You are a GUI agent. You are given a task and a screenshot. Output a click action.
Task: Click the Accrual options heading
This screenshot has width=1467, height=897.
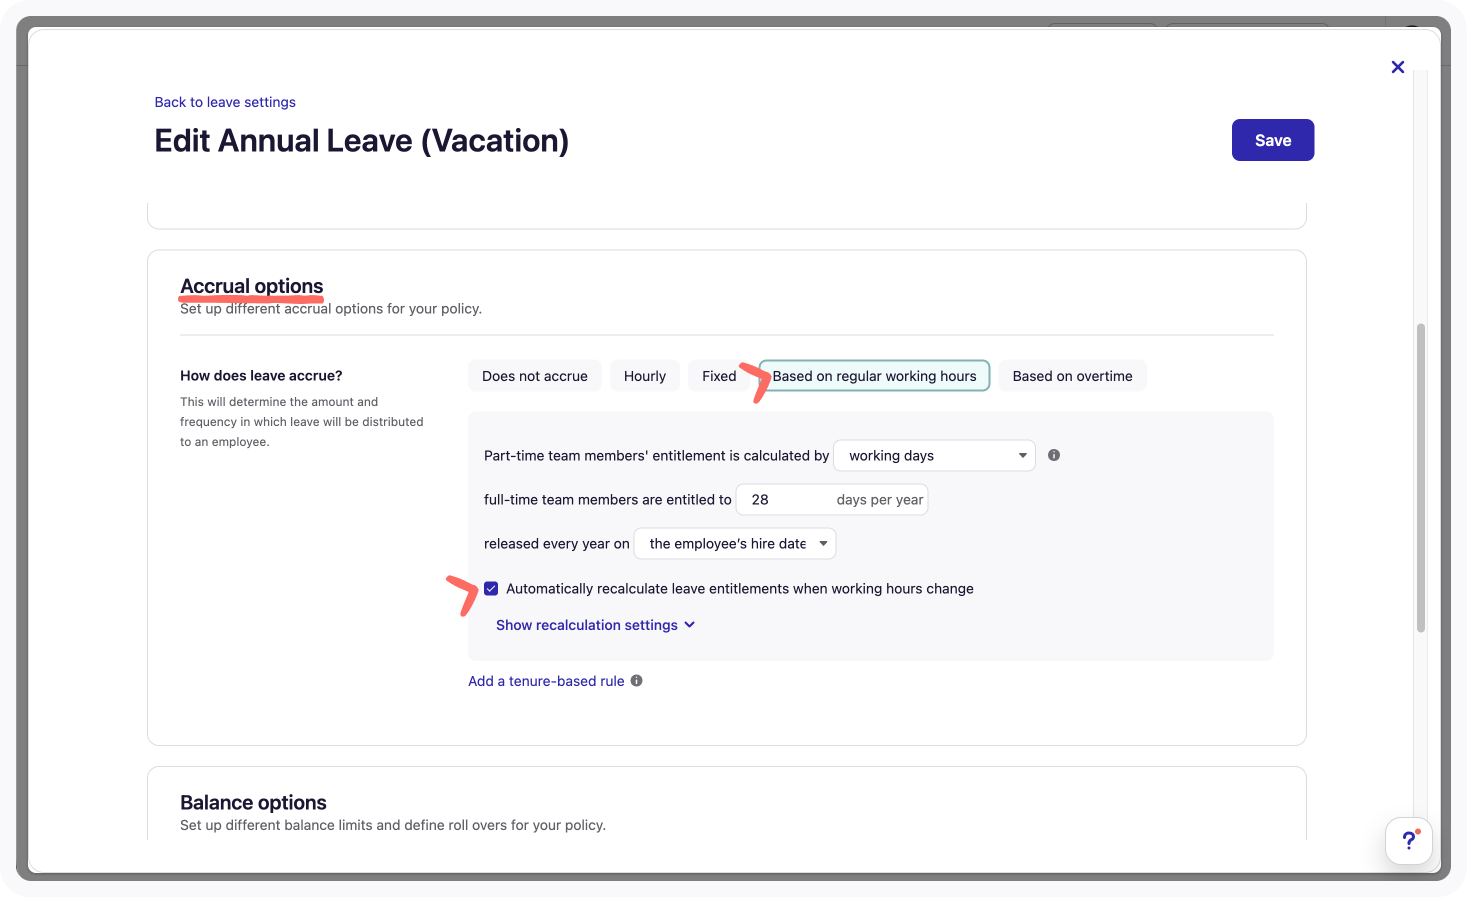[x=252, y=286]
